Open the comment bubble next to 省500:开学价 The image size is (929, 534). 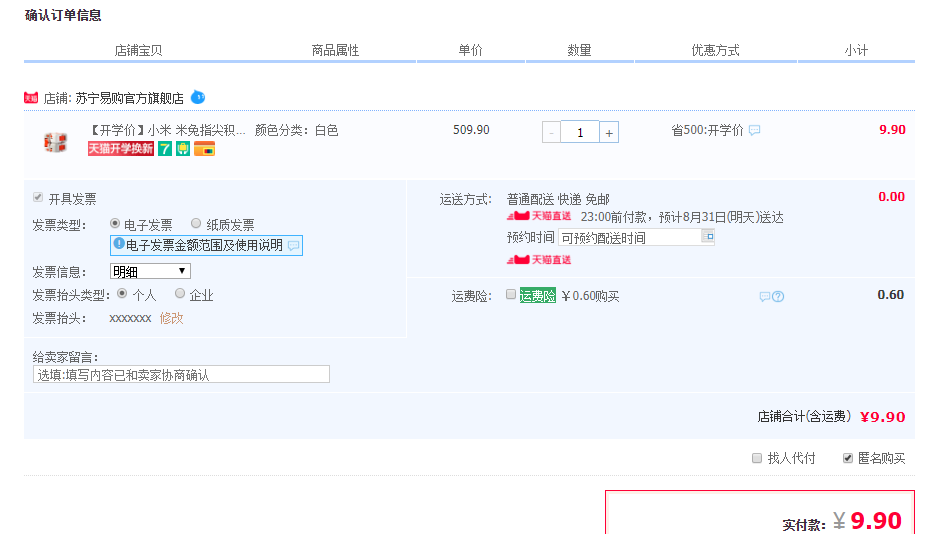[x=754, y=130]
